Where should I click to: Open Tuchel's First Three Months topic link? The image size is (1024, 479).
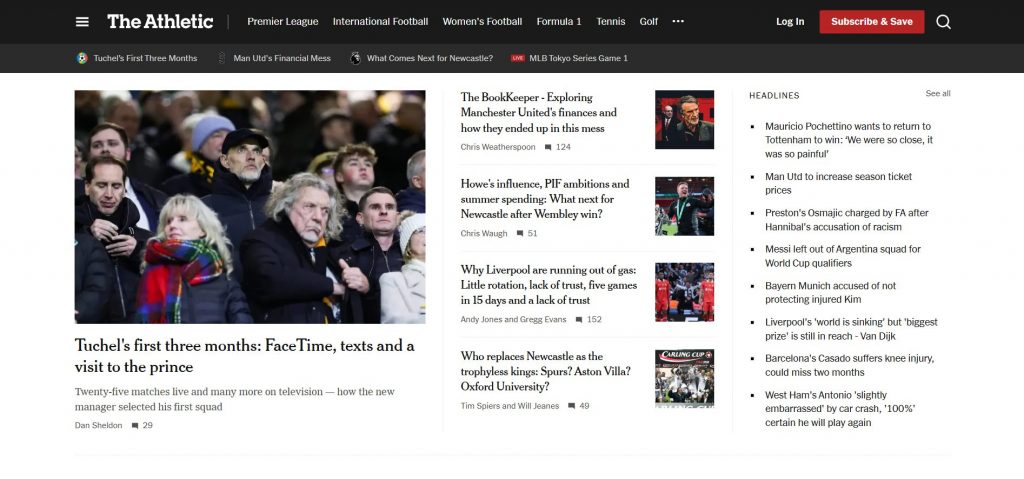tap(145, 58)
